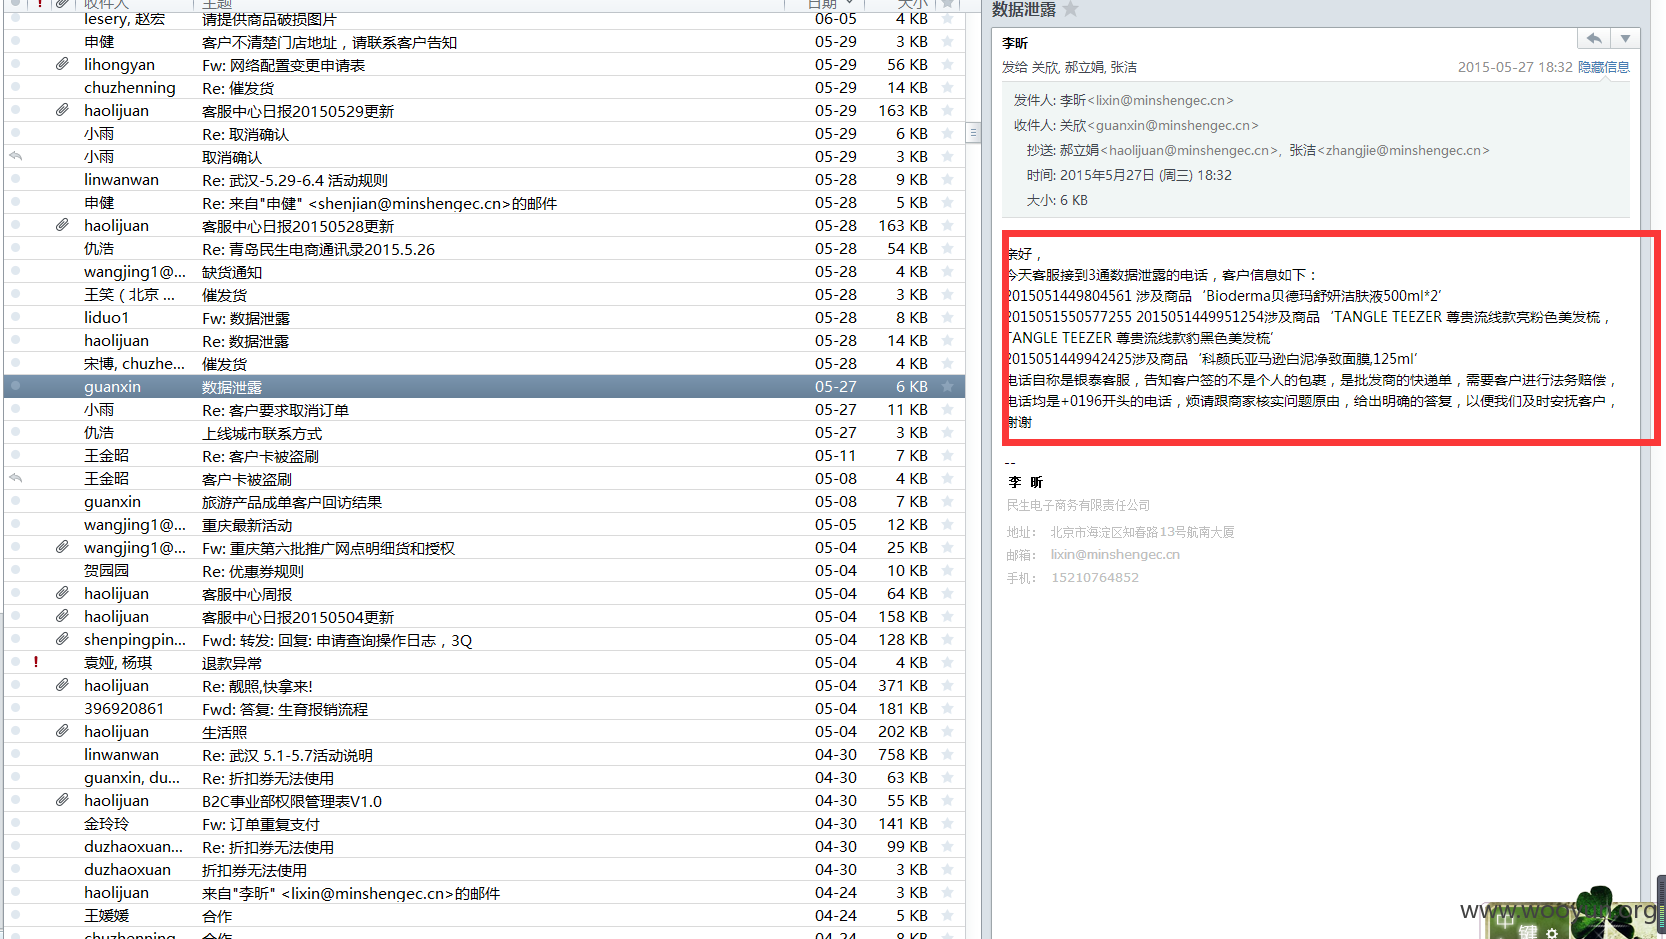Star the open message next to the 数据泄露 title
Image resolution: width=1666 pixels, height=939 pixels.
pyautogui.click(x=1070, y=9)
